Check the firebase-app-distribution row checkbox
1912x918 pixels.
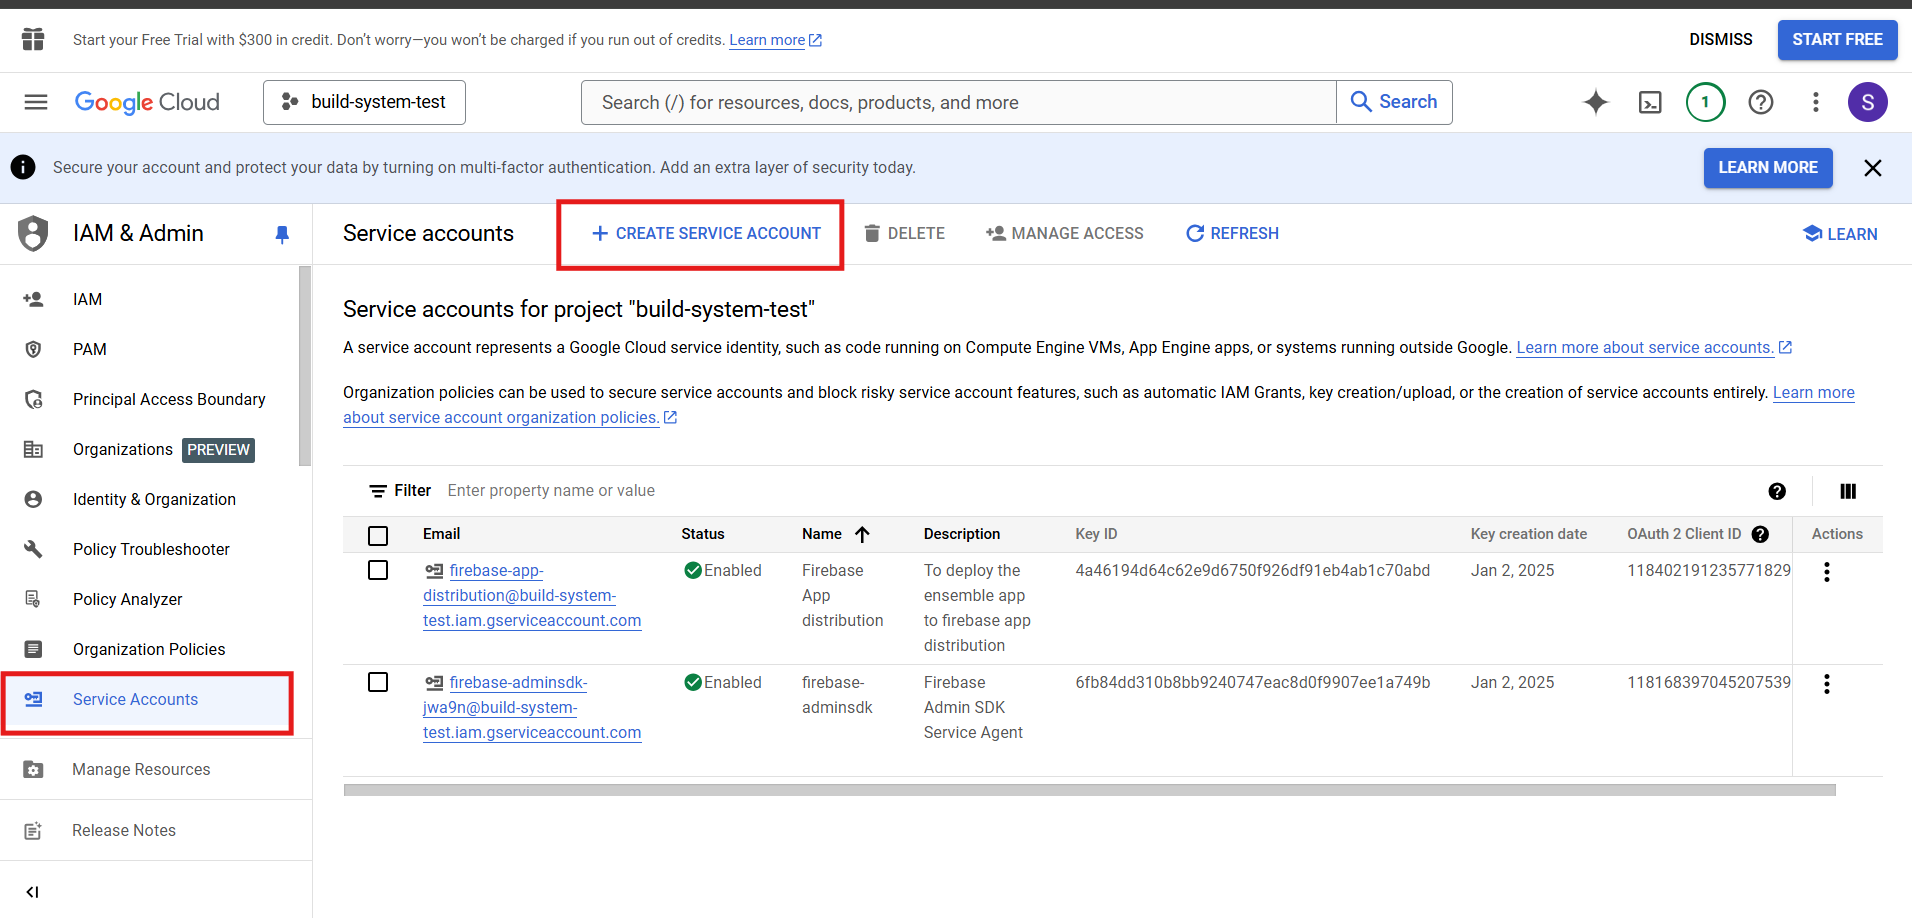(x=378, y=570)
